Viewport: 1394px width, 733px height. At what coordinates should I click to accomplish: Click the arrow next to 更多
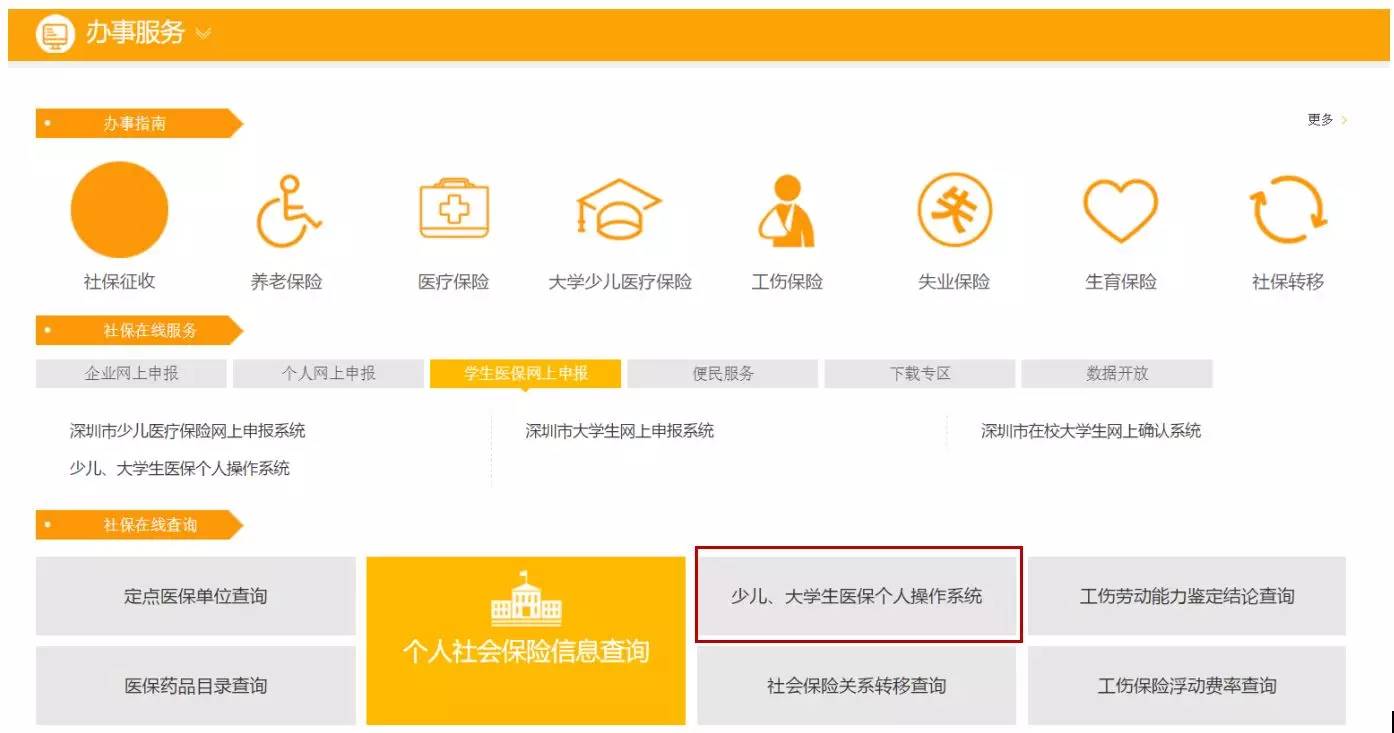click(x=1344, y=120)
